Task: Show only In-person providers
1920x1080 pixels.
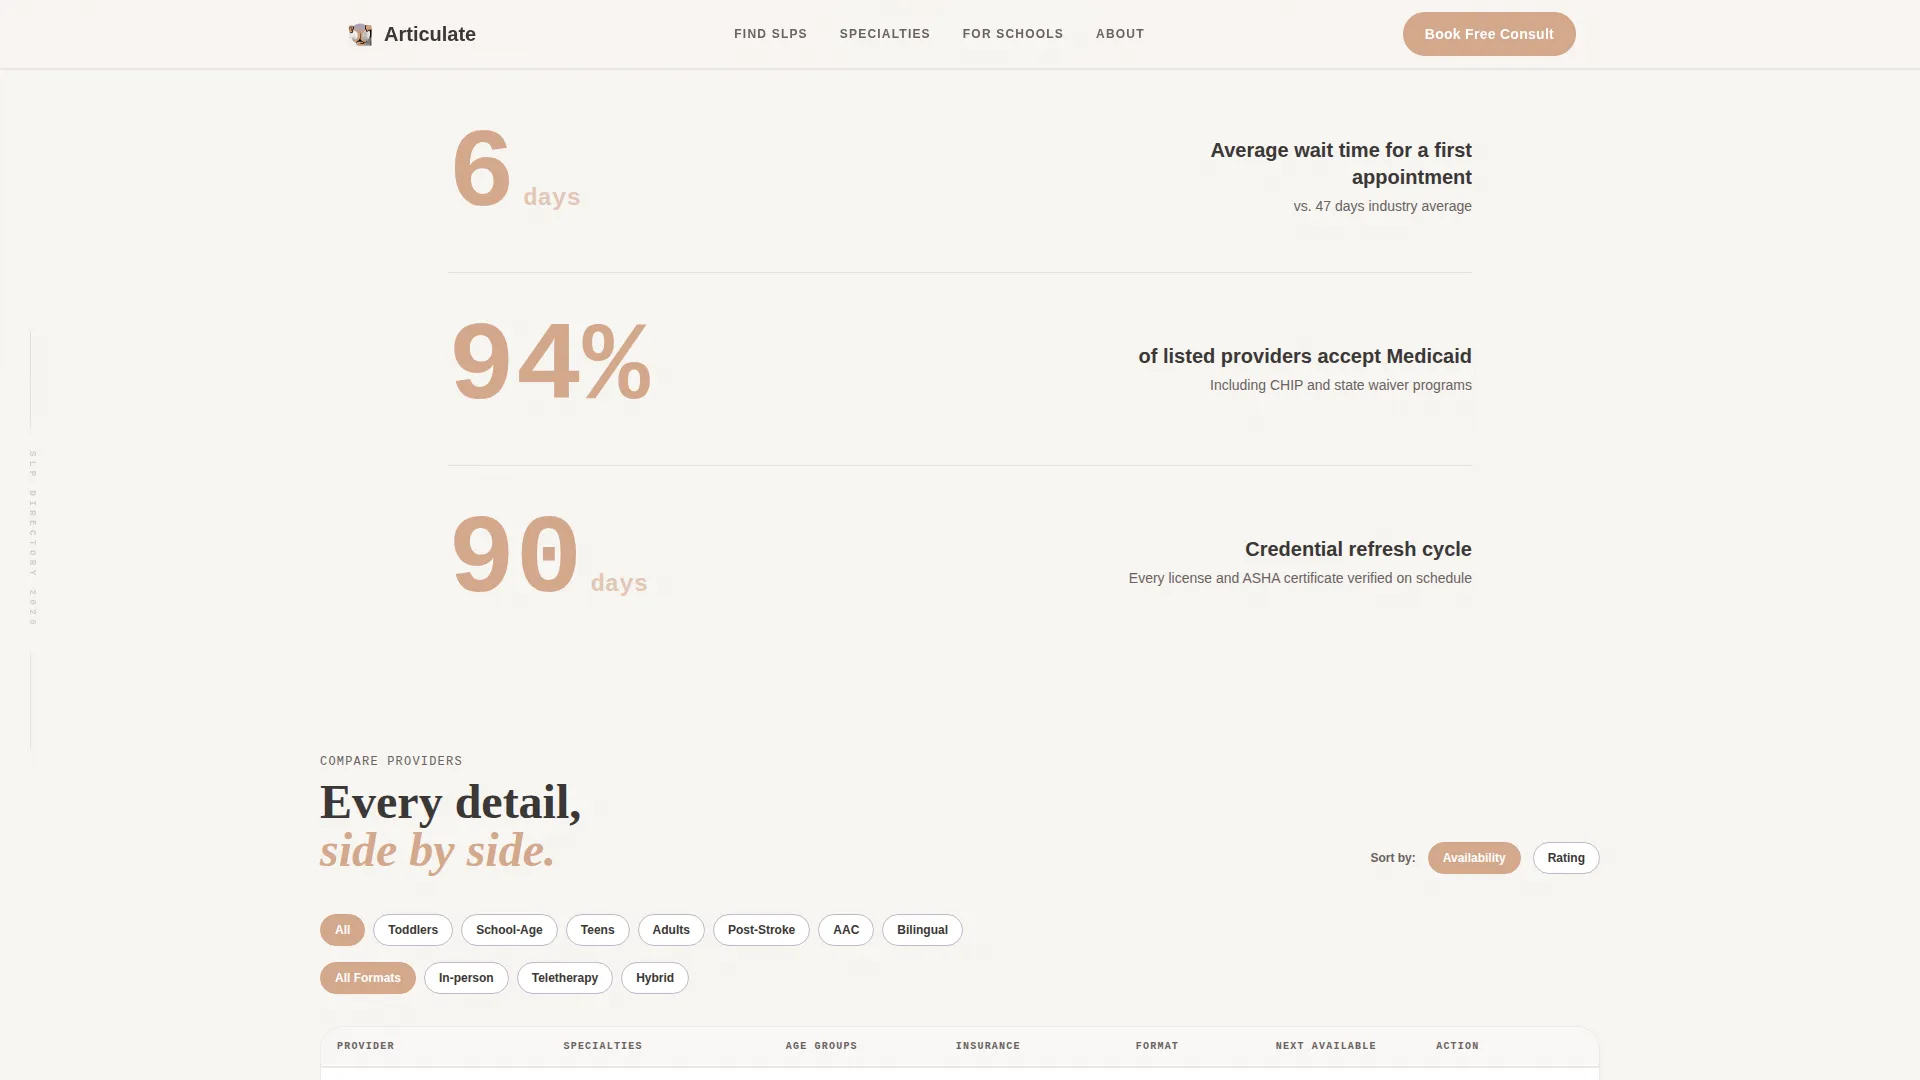Action: click(466, 978)
